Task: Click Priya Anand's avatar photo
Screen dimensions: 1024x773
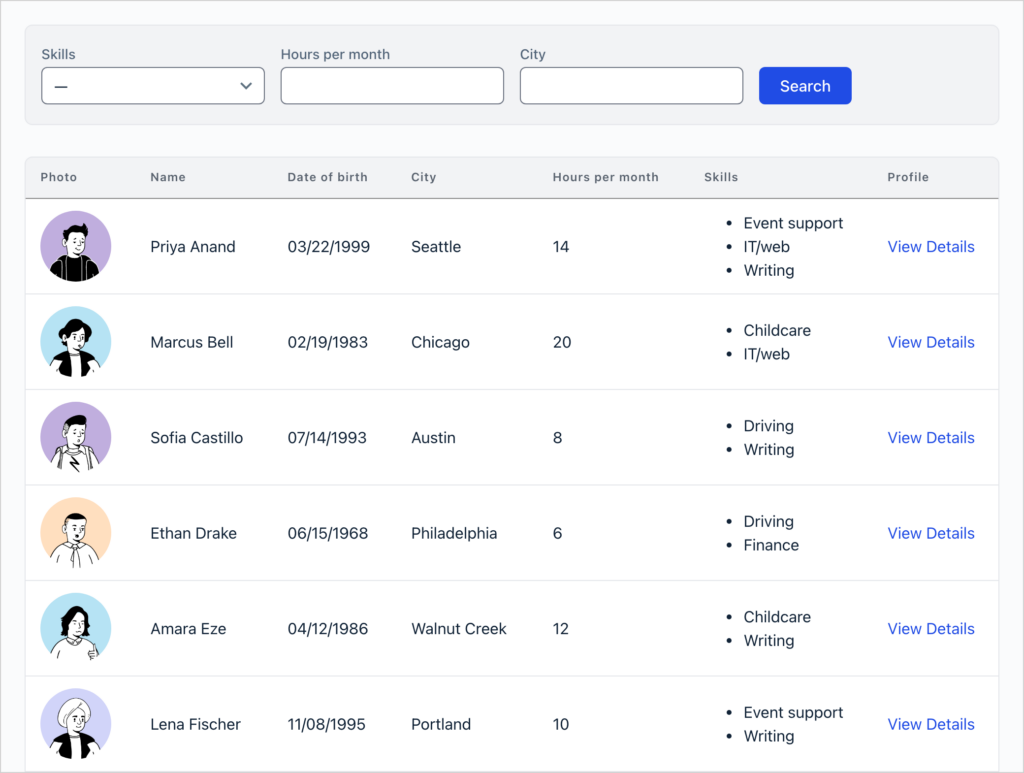Action: (76, 246)
